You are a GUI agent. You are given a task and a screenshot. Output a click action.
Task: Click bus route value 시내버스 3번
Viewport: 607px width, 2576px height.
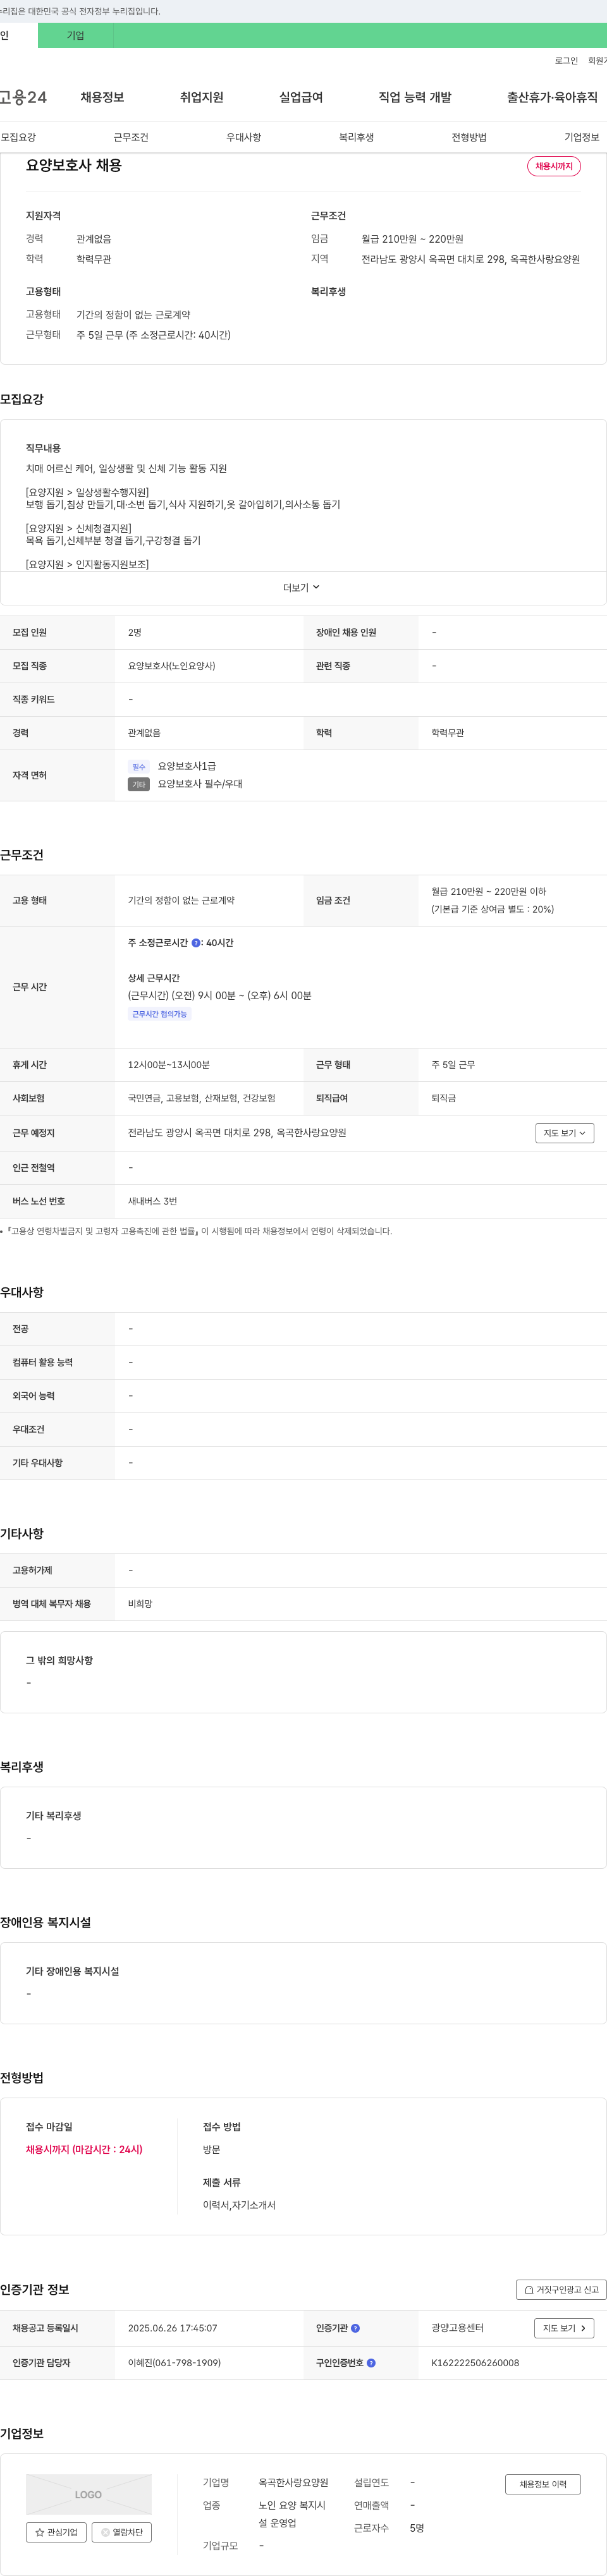[152, 1201]
